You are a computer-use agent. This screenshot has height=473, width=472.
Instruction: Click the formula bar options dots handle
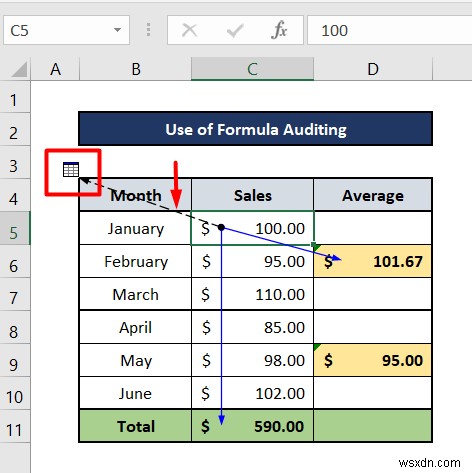149,30
